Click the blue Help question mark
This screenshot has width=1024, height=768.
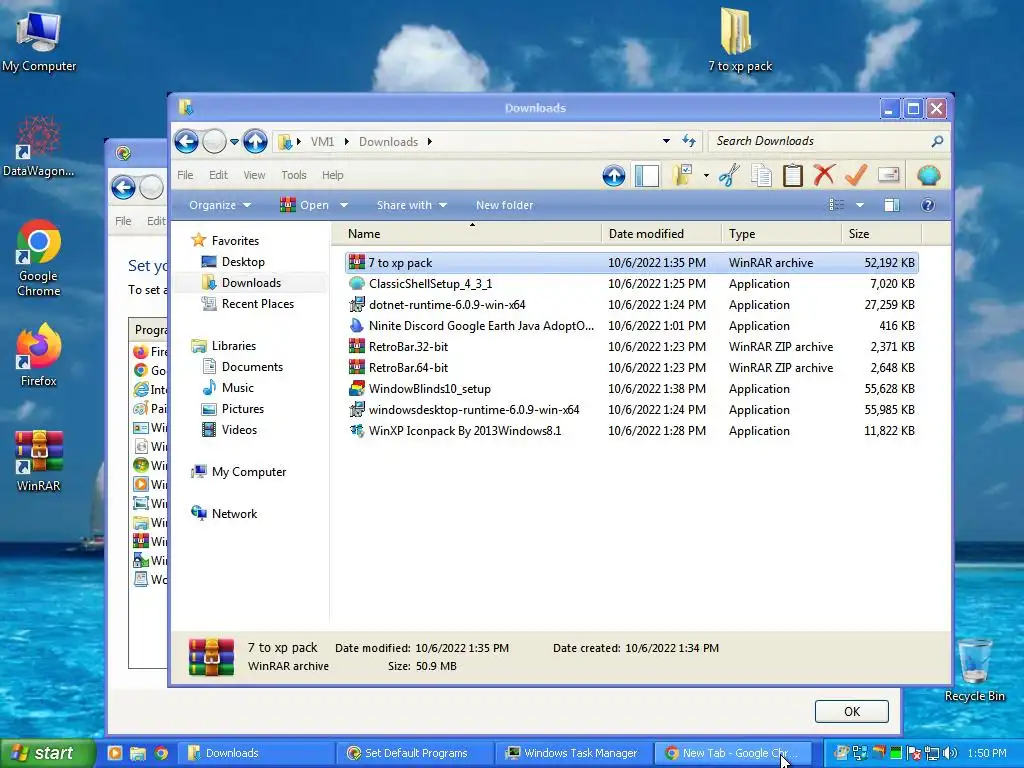[927, 205]
